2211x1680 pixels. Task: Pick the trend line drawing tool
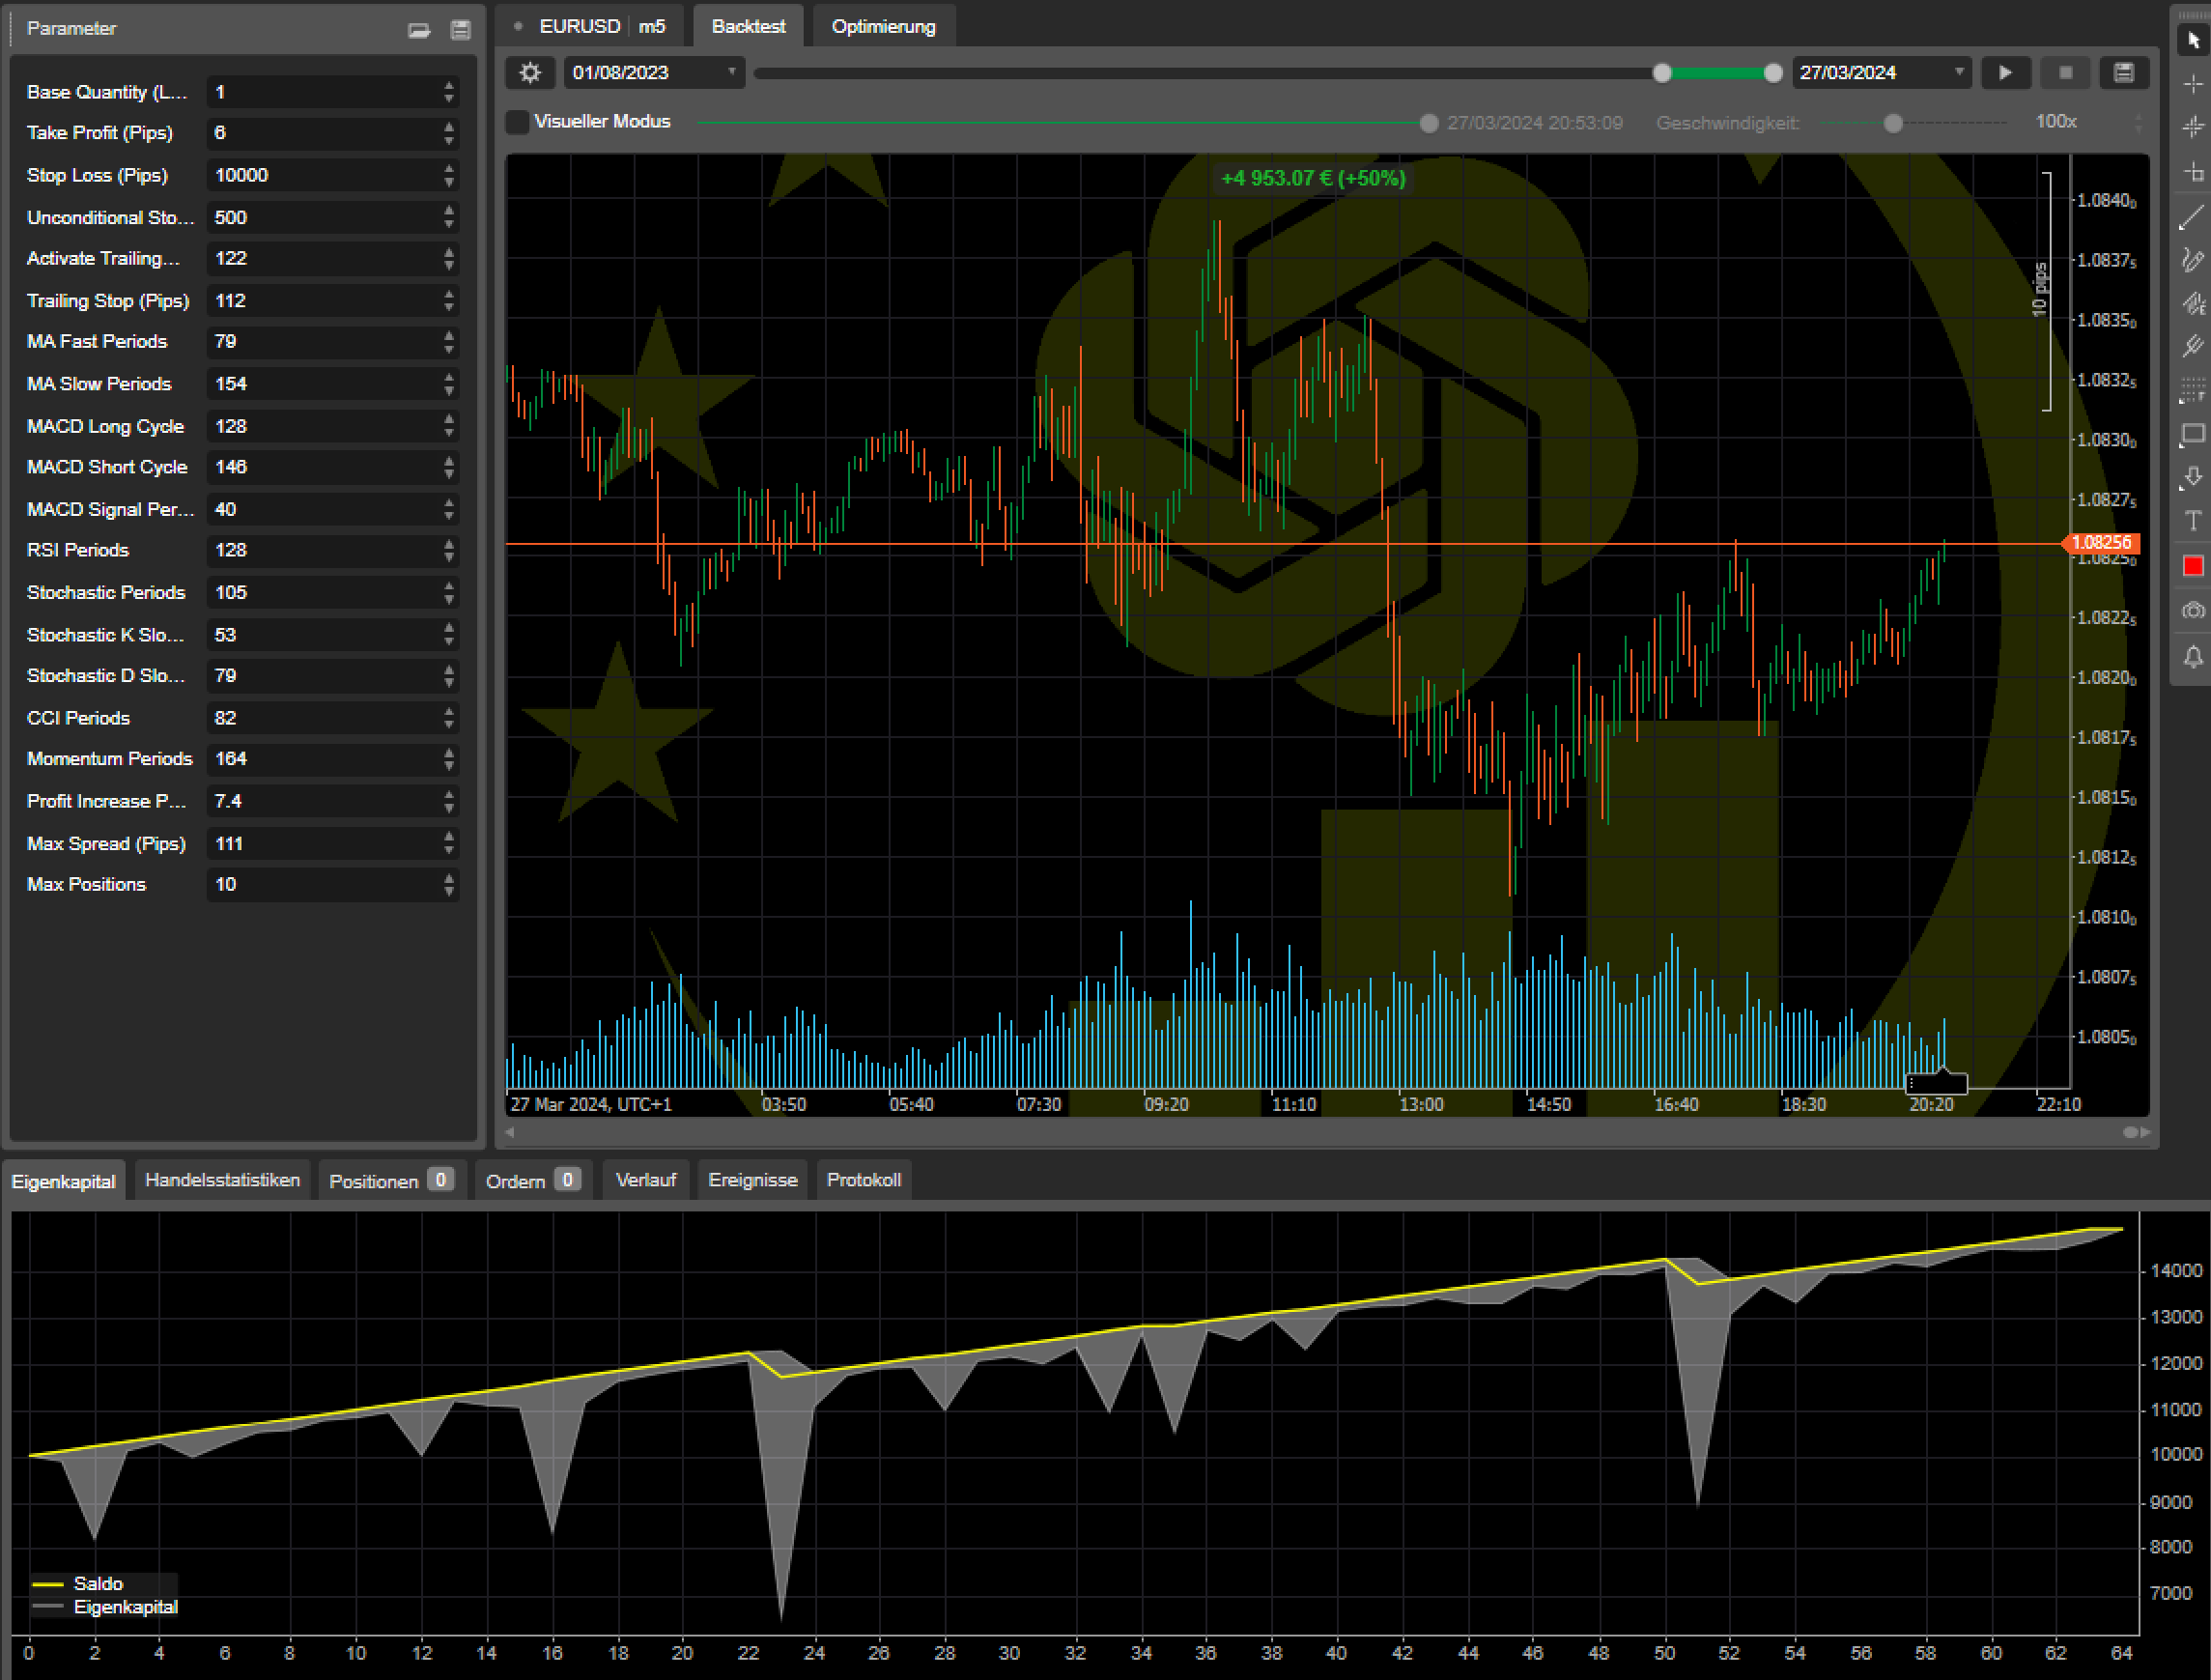pos(2193,216)
